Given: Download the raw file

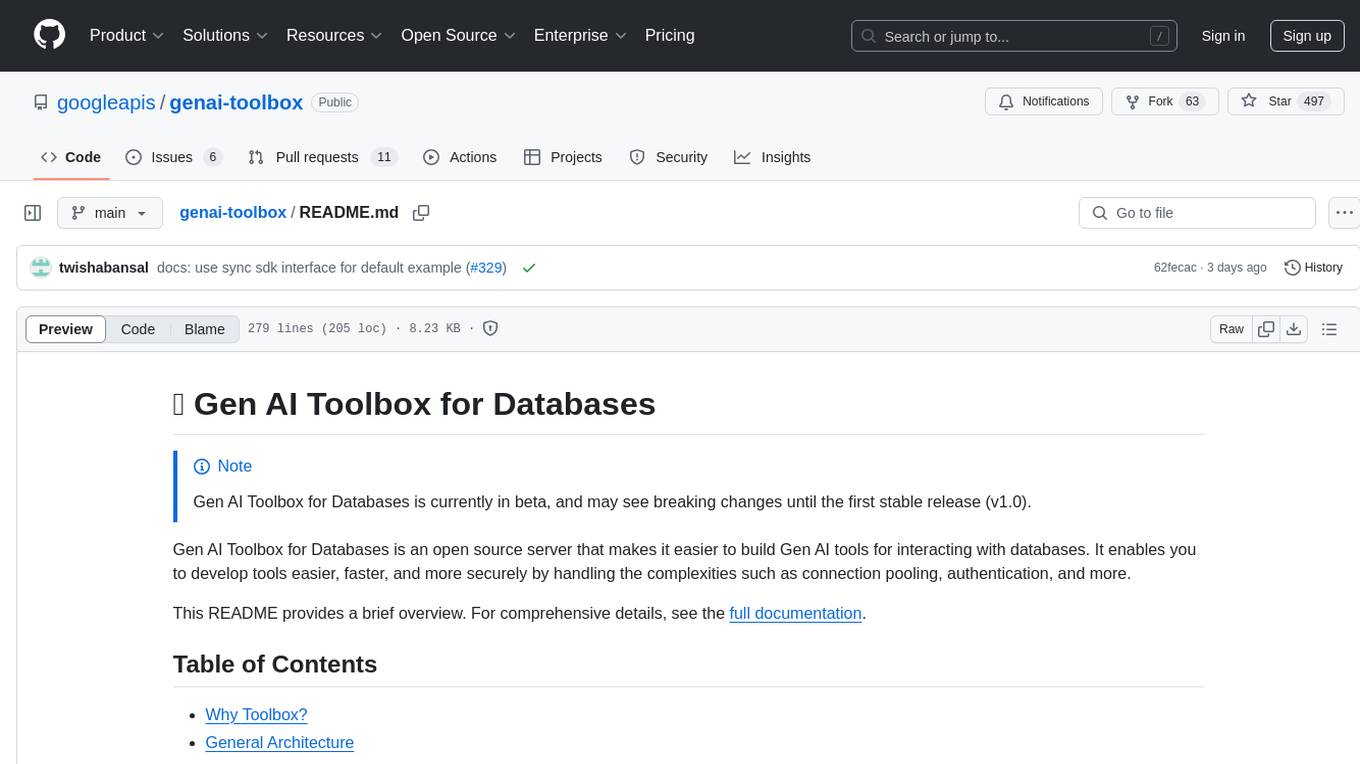Looking at the screenshot, I should point(1294,329).
